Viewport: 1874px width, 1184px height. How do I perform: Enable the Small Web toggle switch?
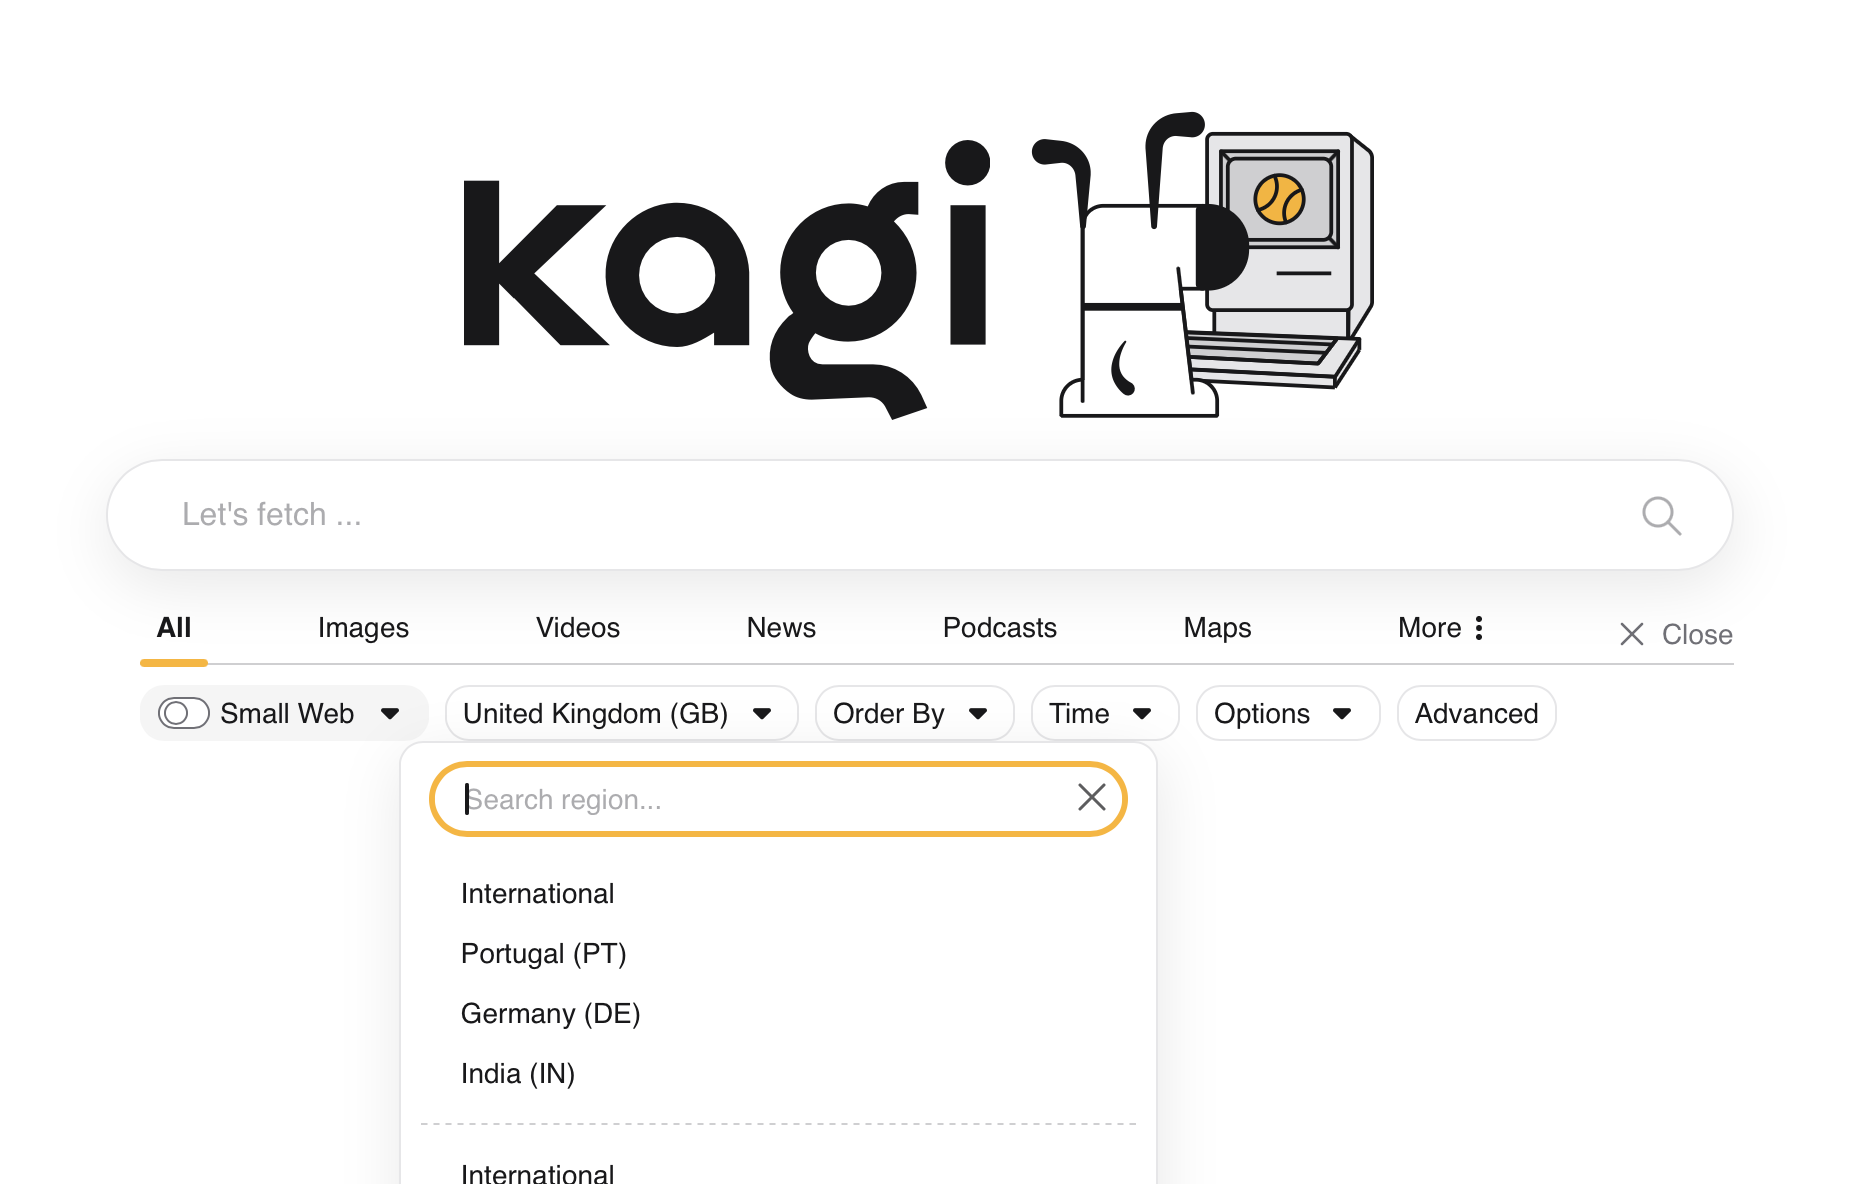[x=183, y=713]
